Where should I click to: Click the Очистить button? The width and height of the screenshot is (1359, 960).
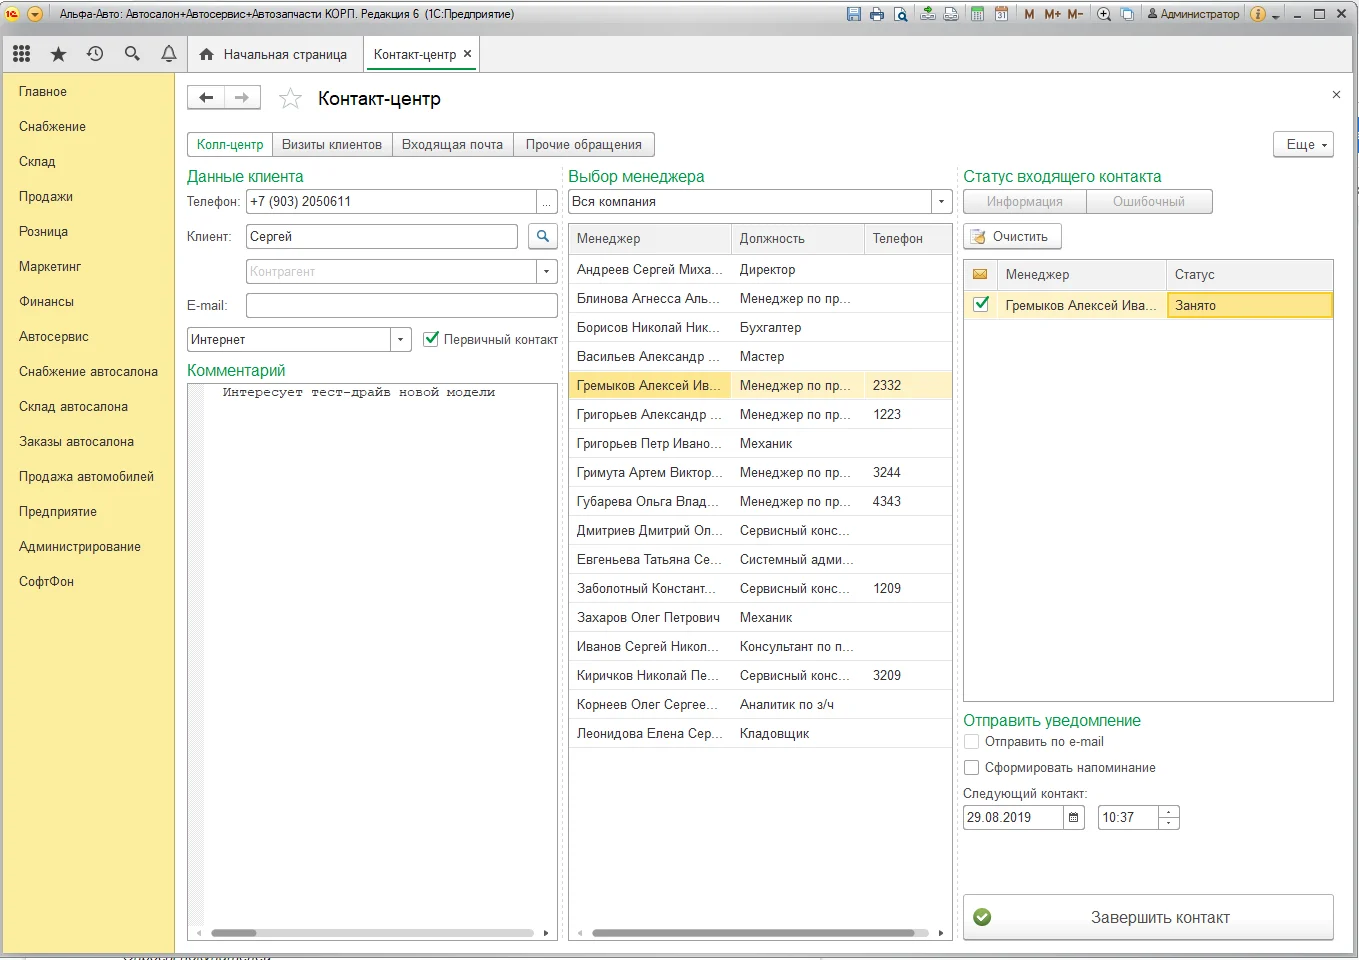[x=1011, y=237]
